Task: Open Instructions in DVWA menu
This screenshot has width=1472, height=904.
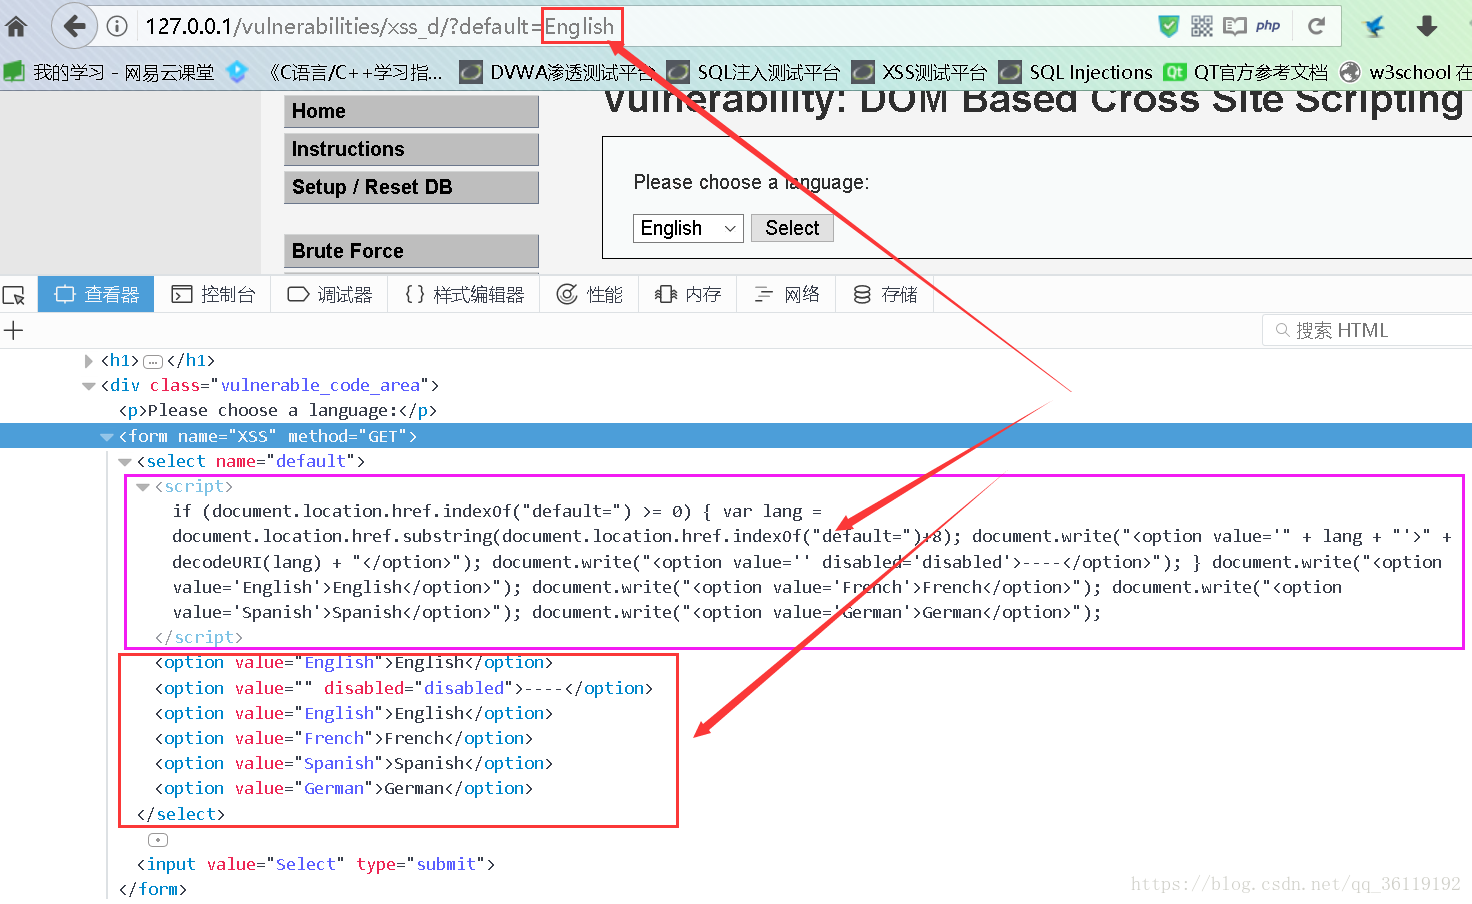Action: coord(412,149)
